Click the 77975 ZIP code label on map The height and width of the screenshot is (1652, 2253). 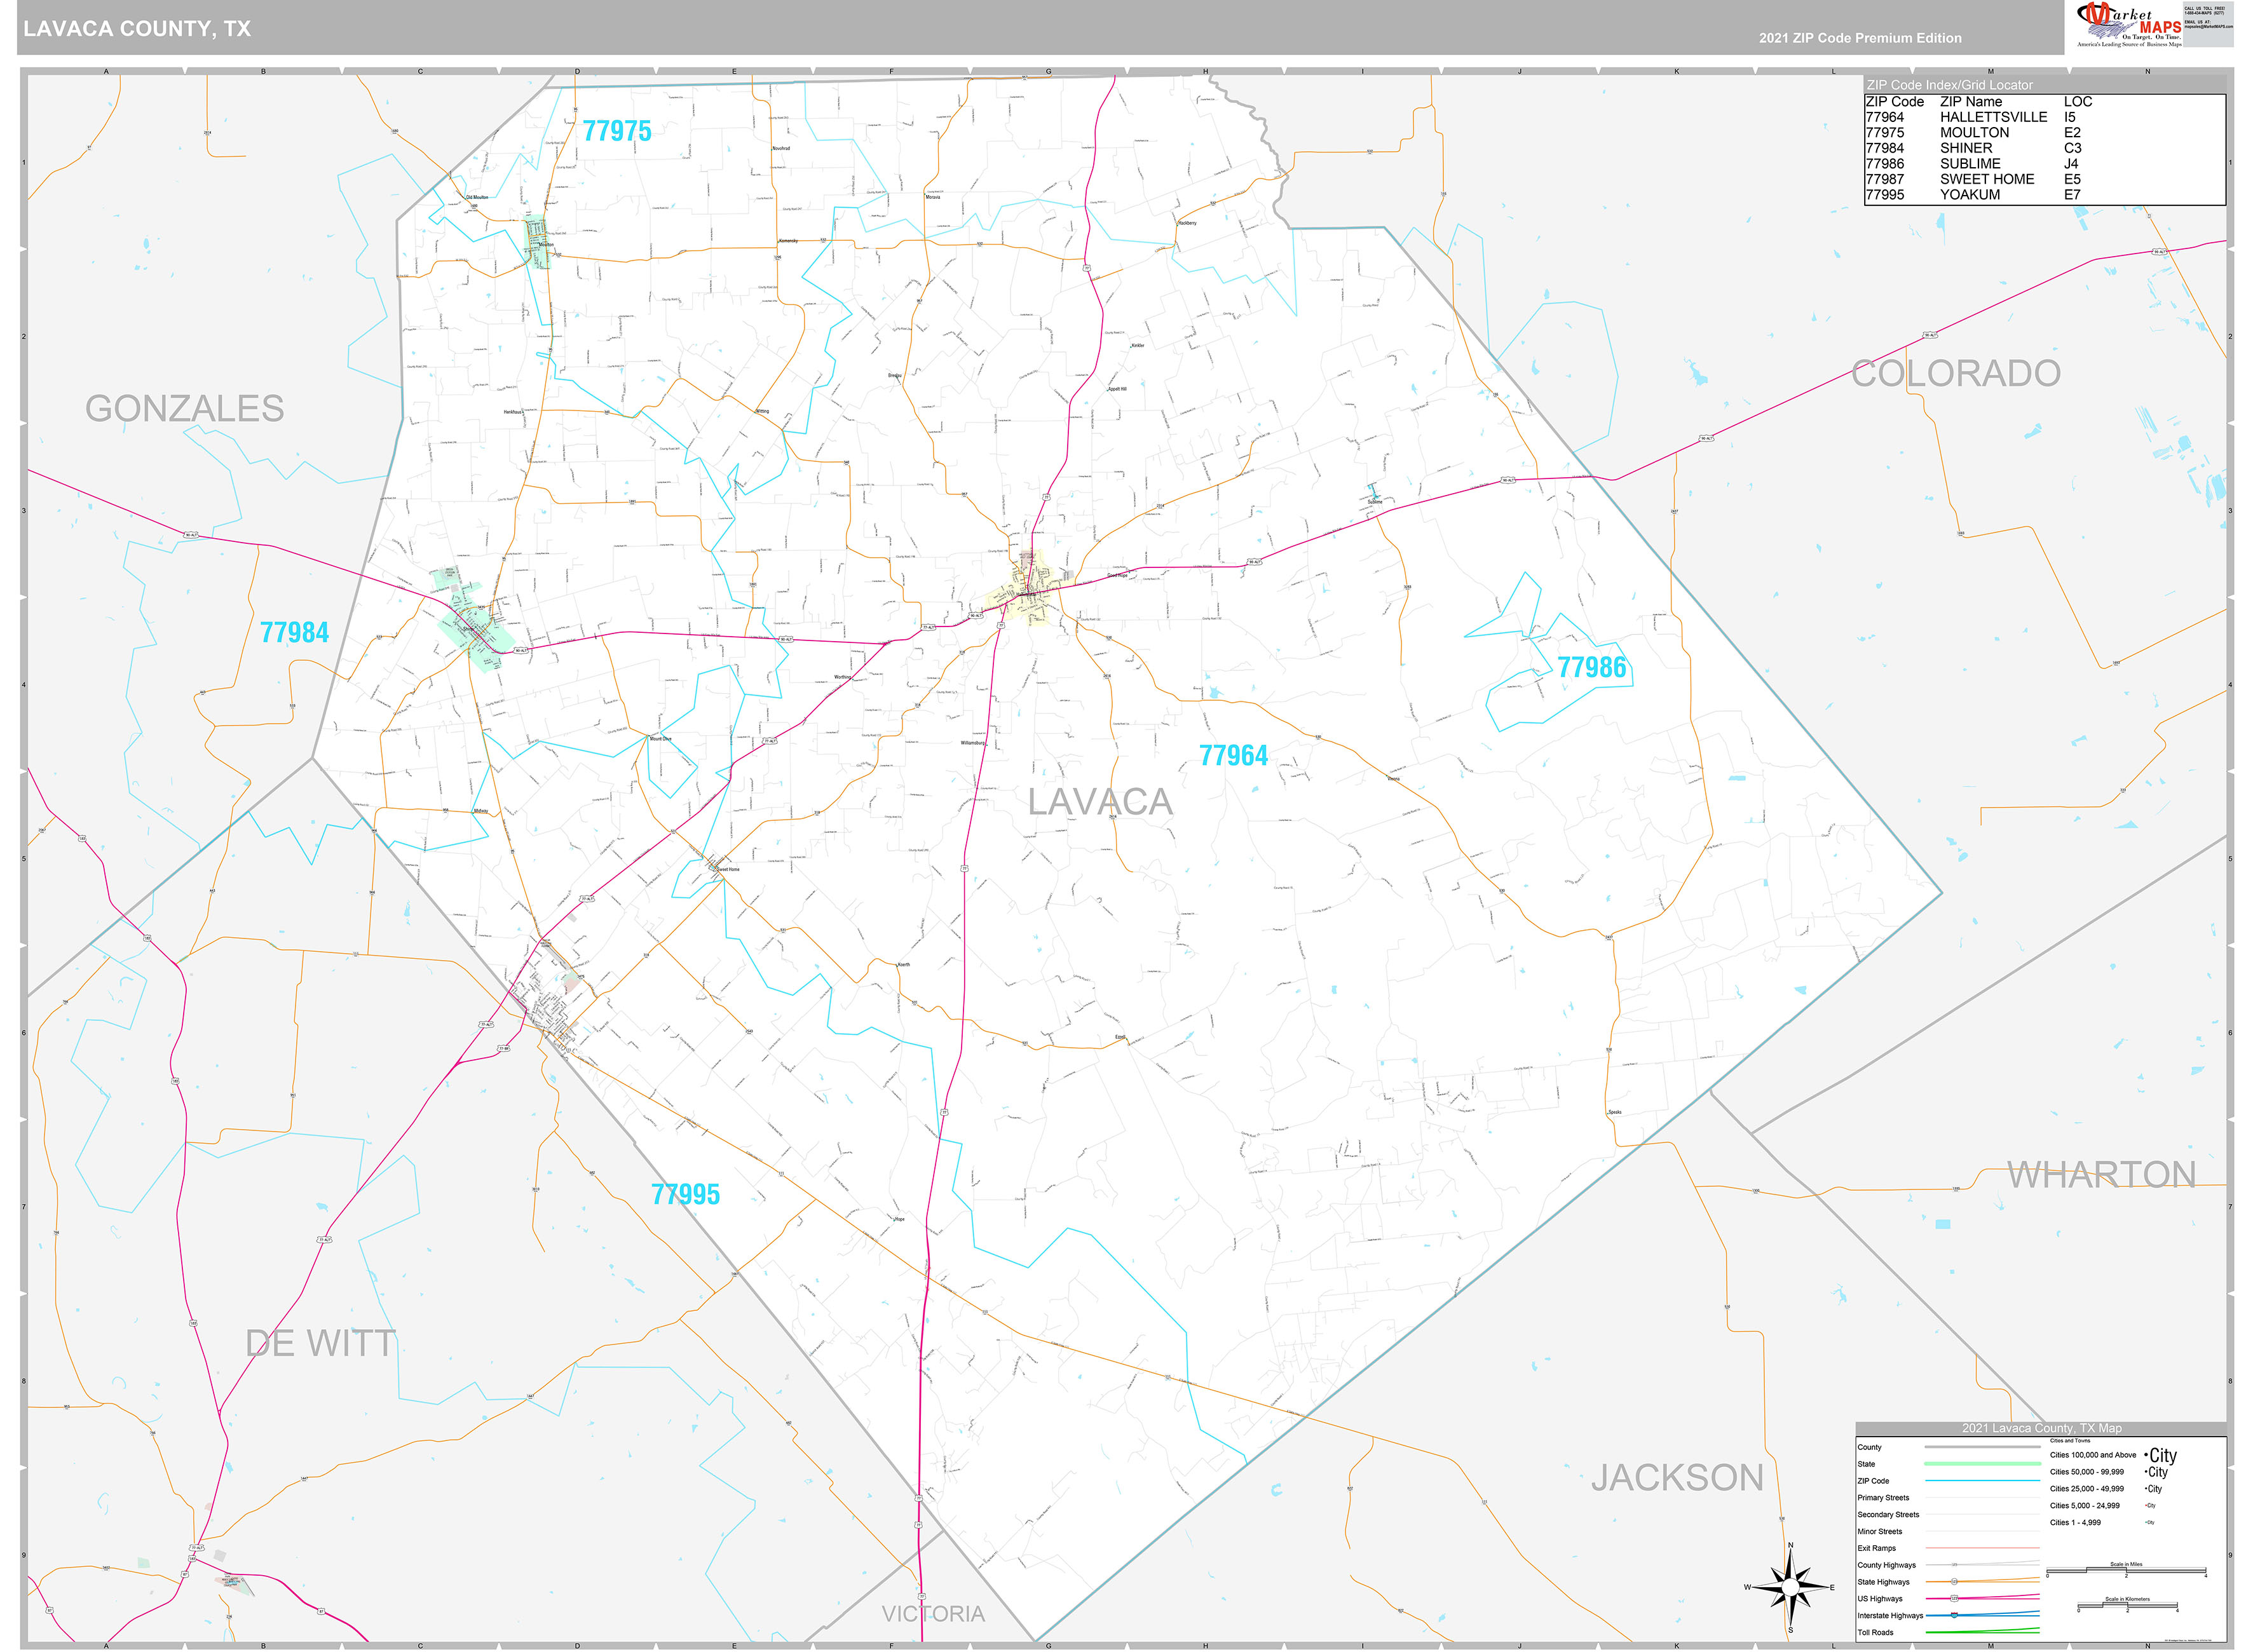[x=616, y=131]
